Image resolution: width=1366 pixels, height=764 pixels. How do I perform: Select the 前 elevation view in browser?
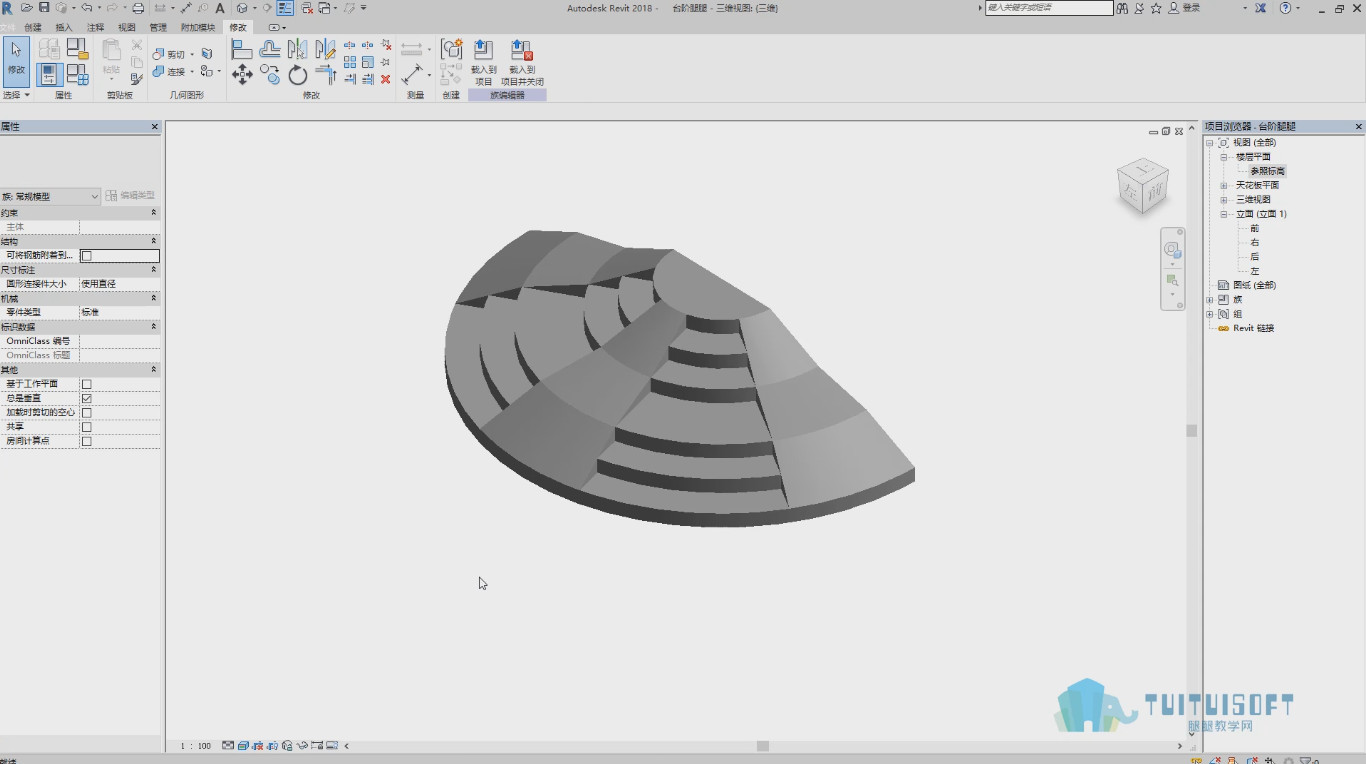(x=1255, y=228)
